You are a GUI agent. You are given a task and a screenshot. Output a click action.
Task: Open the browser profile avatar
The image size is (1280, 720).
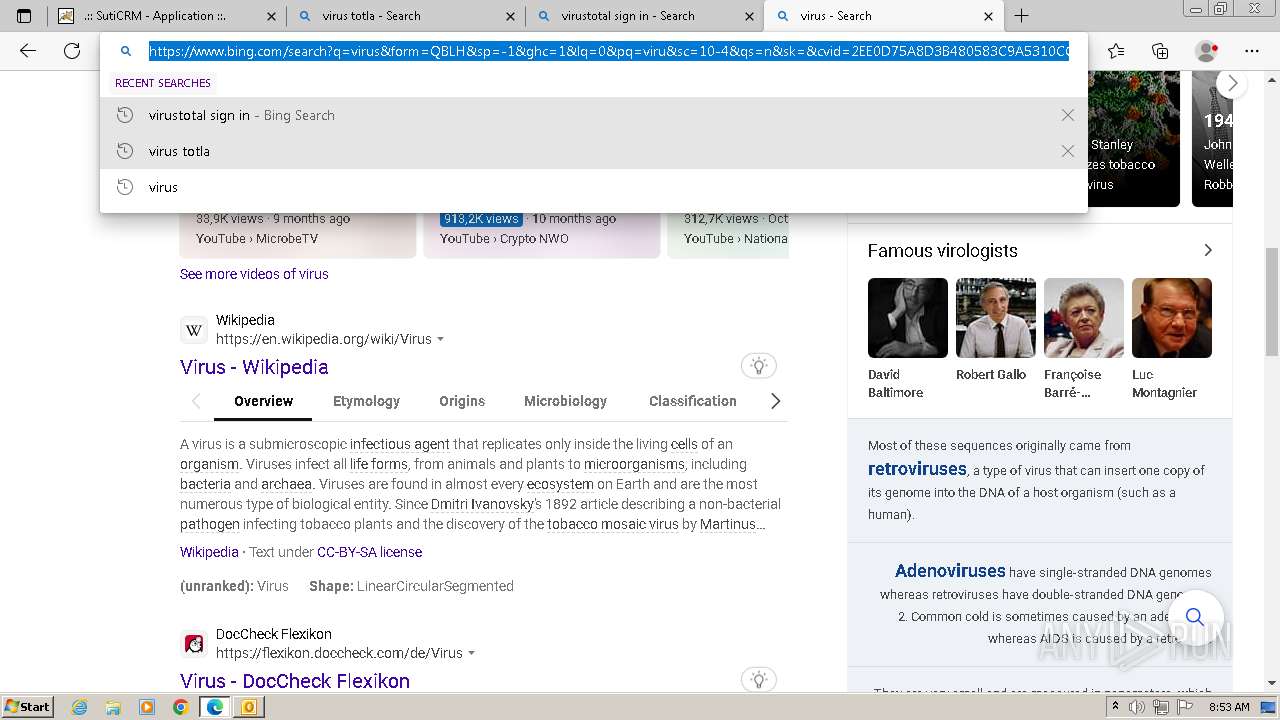1206,51
